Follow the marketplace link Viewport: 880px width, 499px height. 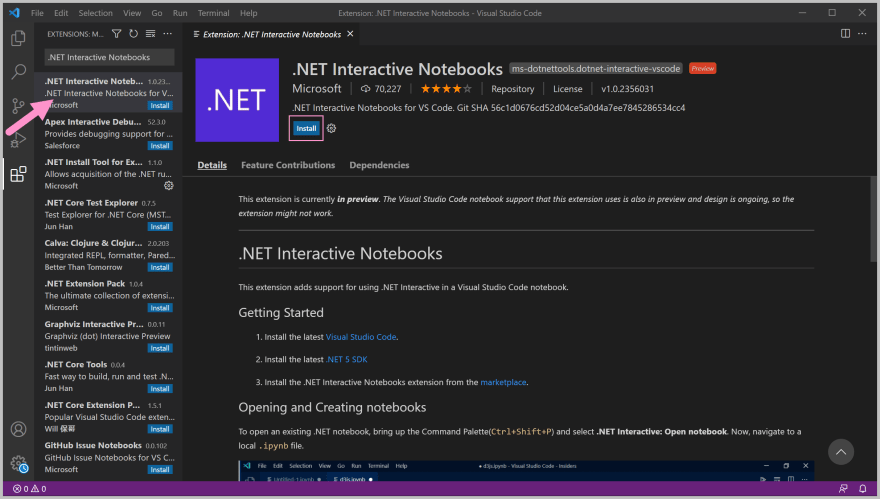(503, 382)
